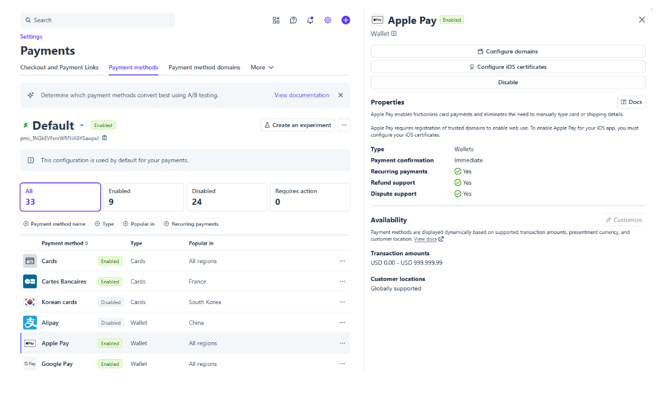Expand the Default configuration dropdown

pyautogui.click(x=82, y=125)
